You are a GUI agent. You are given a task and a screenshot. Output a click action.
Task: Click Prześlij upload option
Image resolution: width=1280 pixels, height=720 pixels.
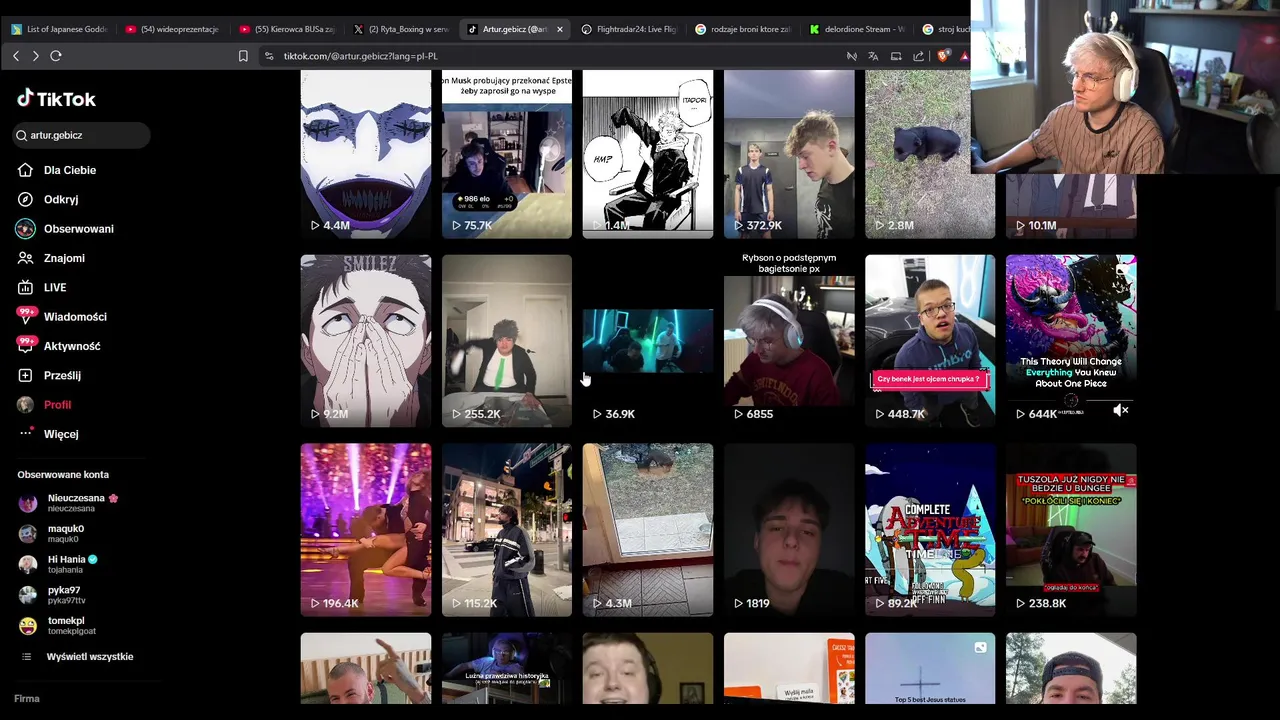(62, 375)
